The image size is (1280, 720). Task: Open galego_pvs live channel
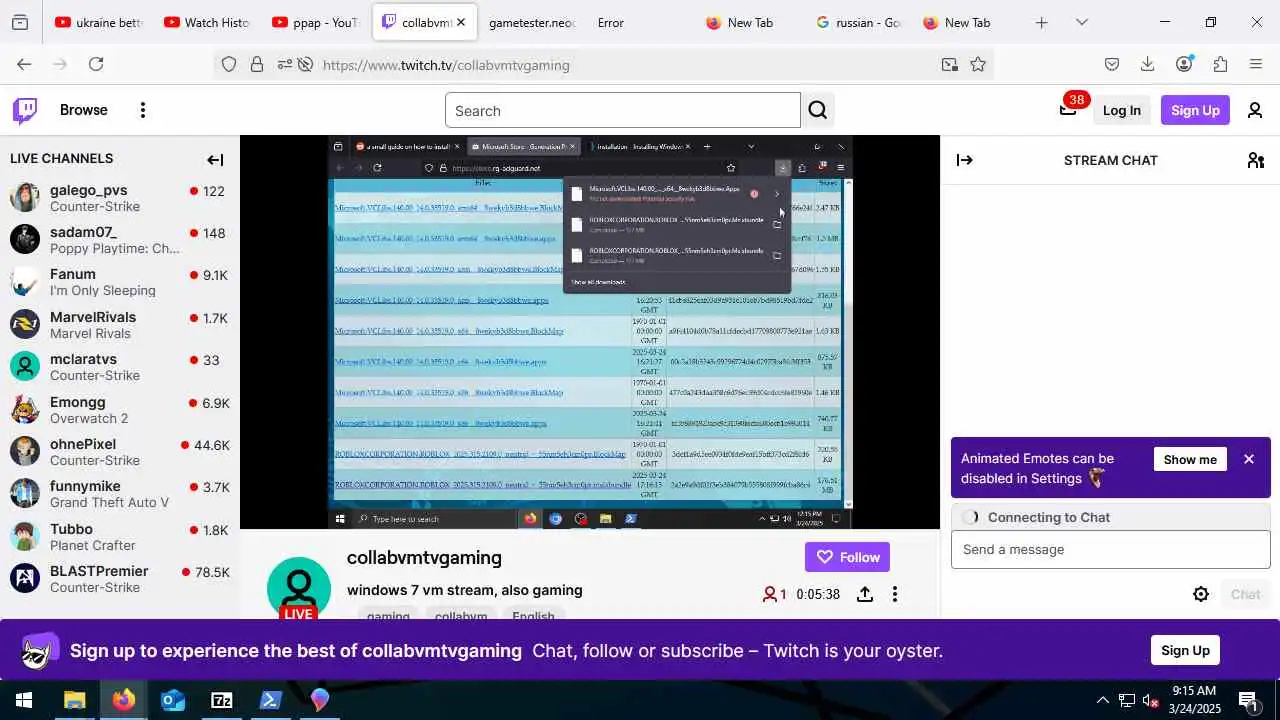pyautogui.click(x=120, y=197)
